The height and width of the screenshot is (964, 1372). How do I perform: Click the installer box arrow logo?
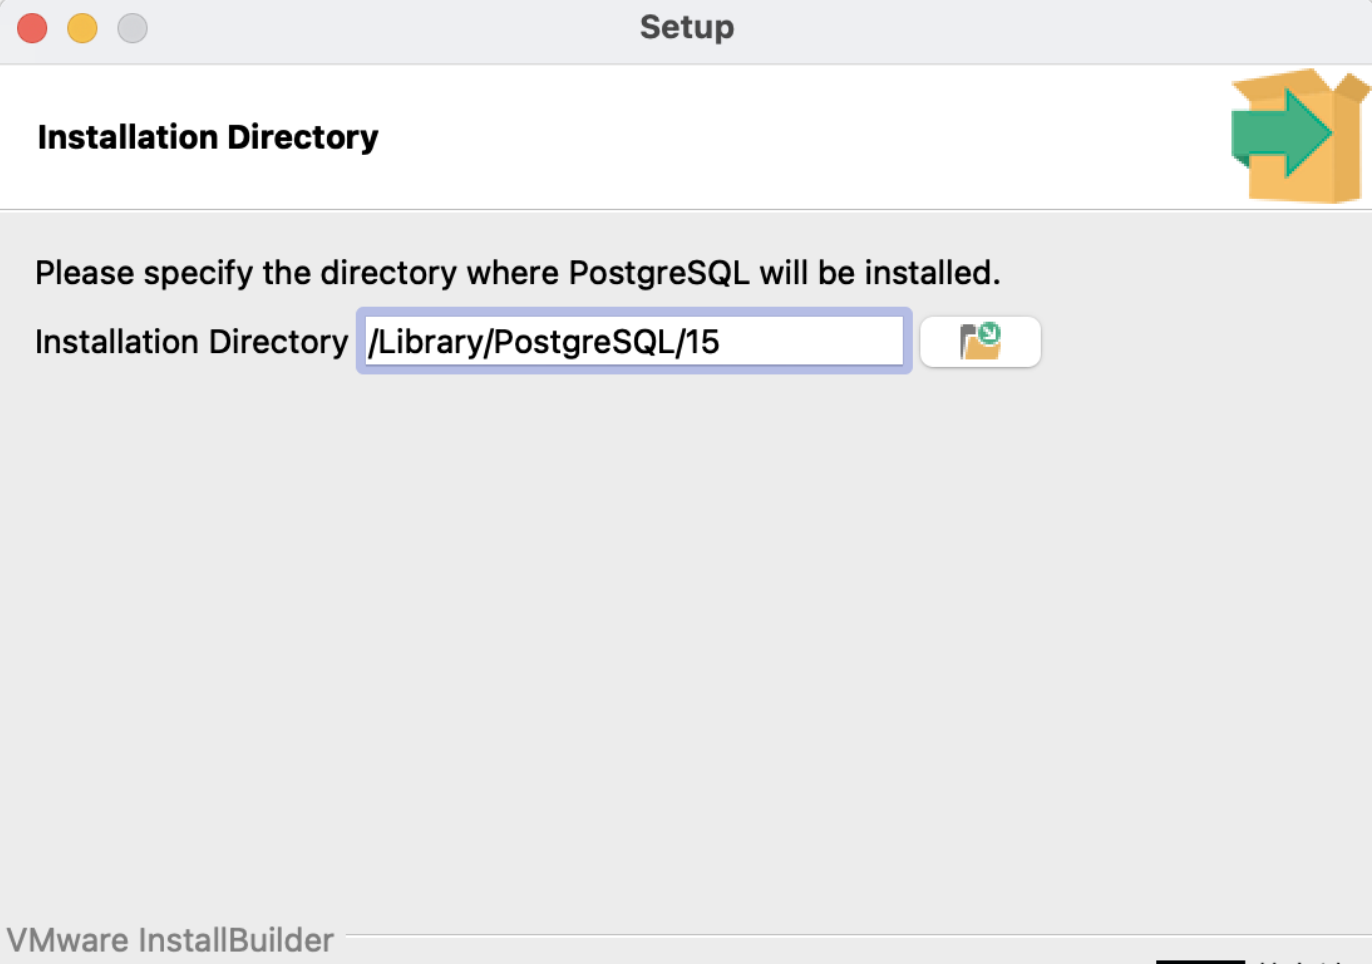(1298, 136)
